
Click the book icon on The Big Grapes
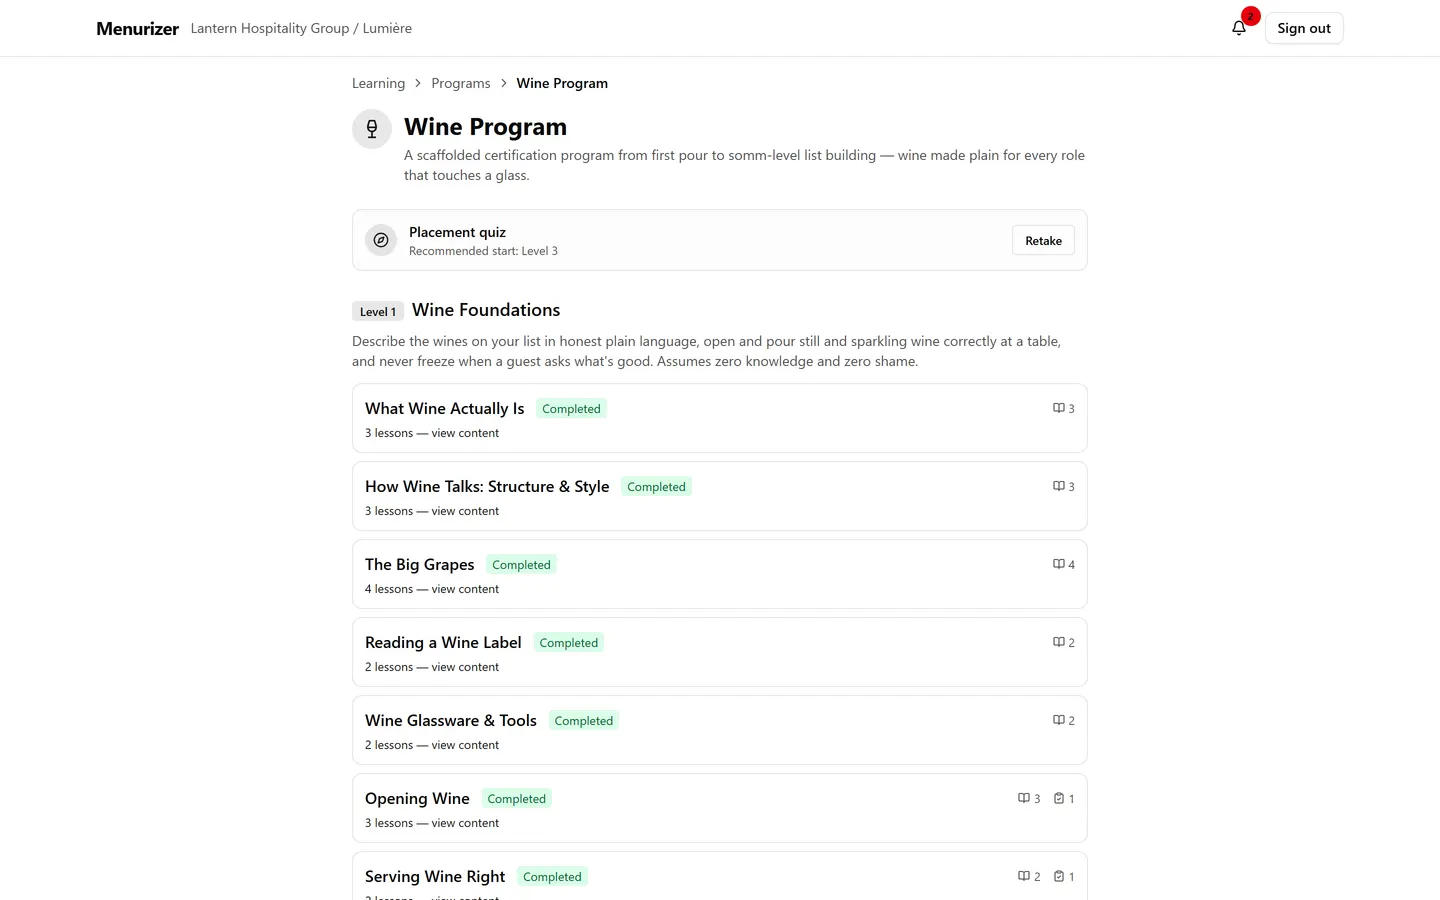click(x=1058, y=564)
